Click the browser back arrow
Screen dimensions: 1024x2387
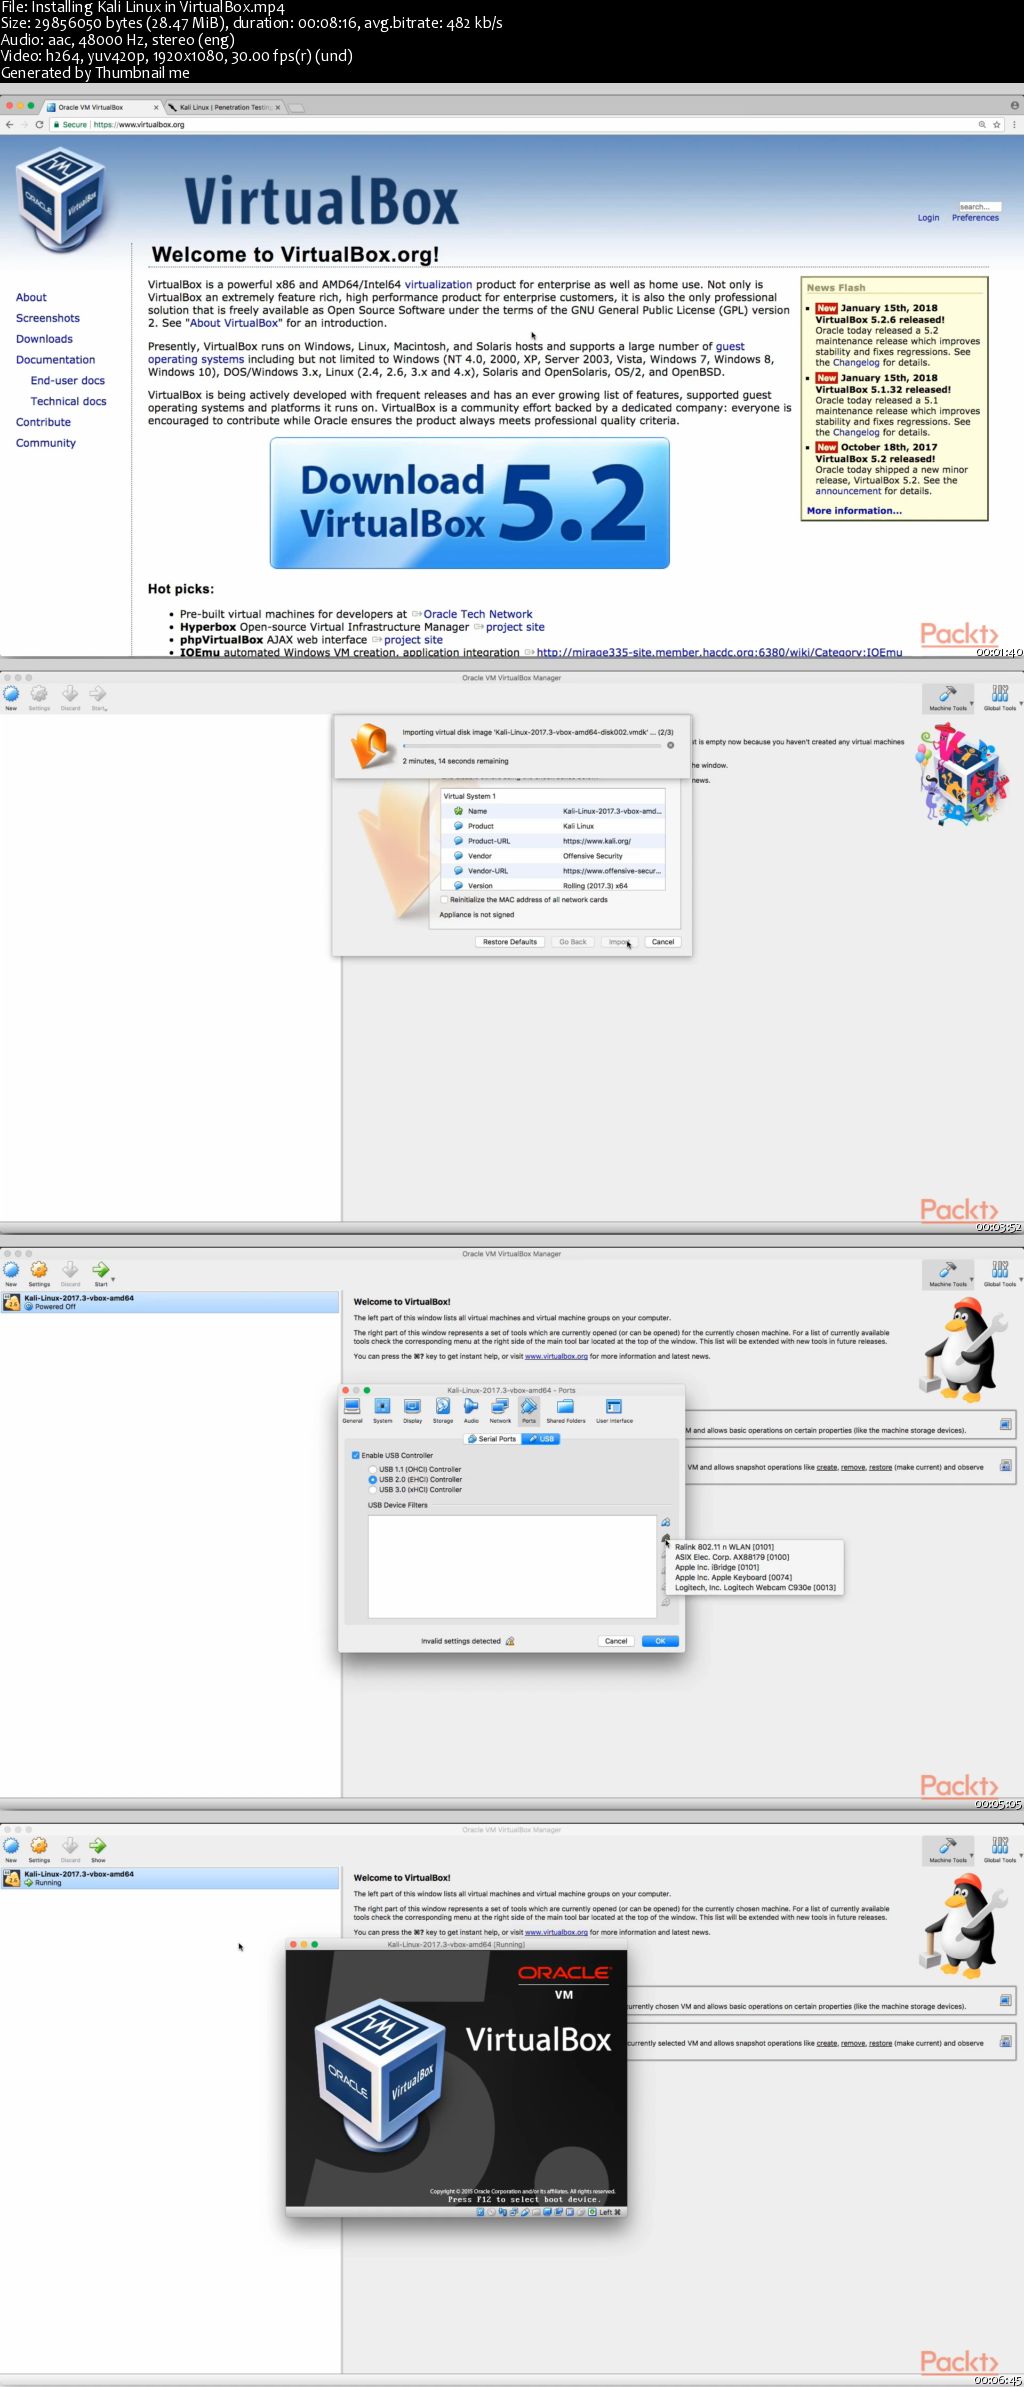(x=9, y=125)
